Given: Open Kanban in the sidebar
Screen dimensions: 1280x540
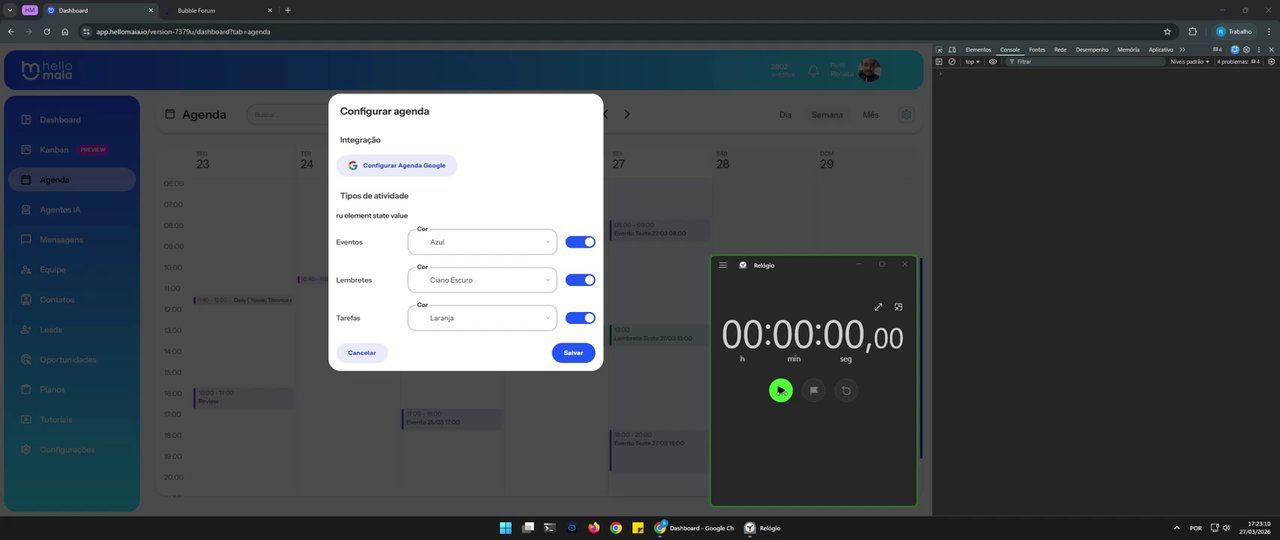Looking at the screenshot, I should click(x=72, y=150).
